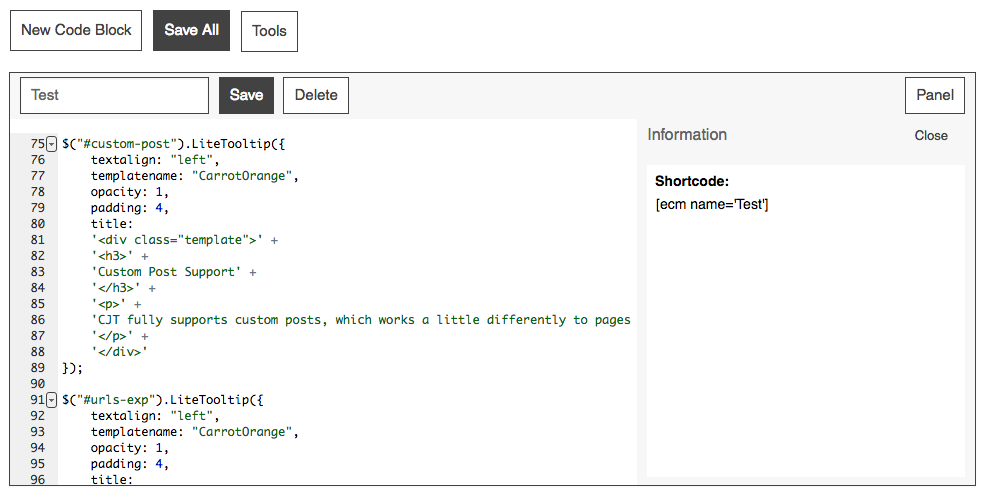Open the Tools menu

pyautogui.click(x=269, y=31)
